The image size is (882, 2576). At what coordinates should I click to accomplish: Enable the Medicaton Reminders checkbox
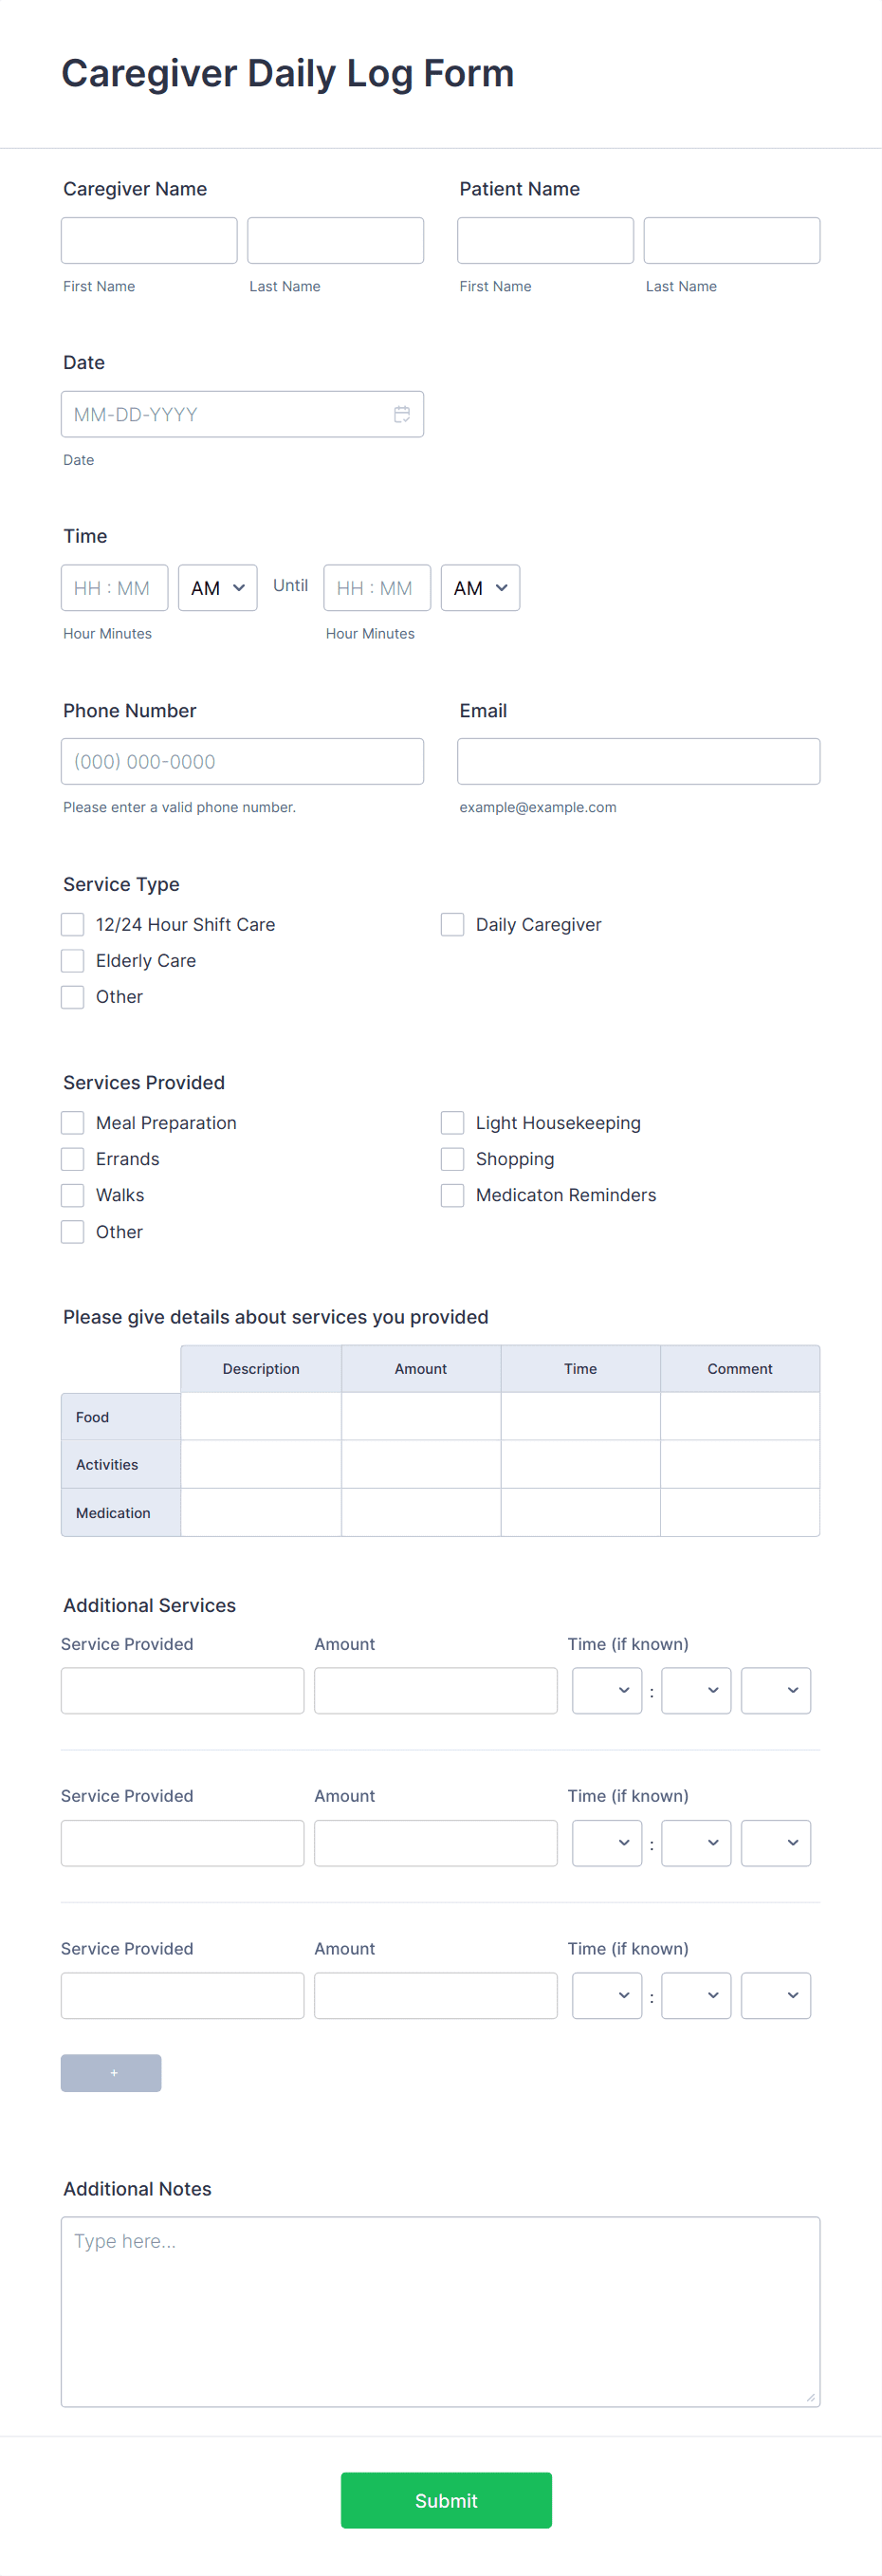(452, 1195)
